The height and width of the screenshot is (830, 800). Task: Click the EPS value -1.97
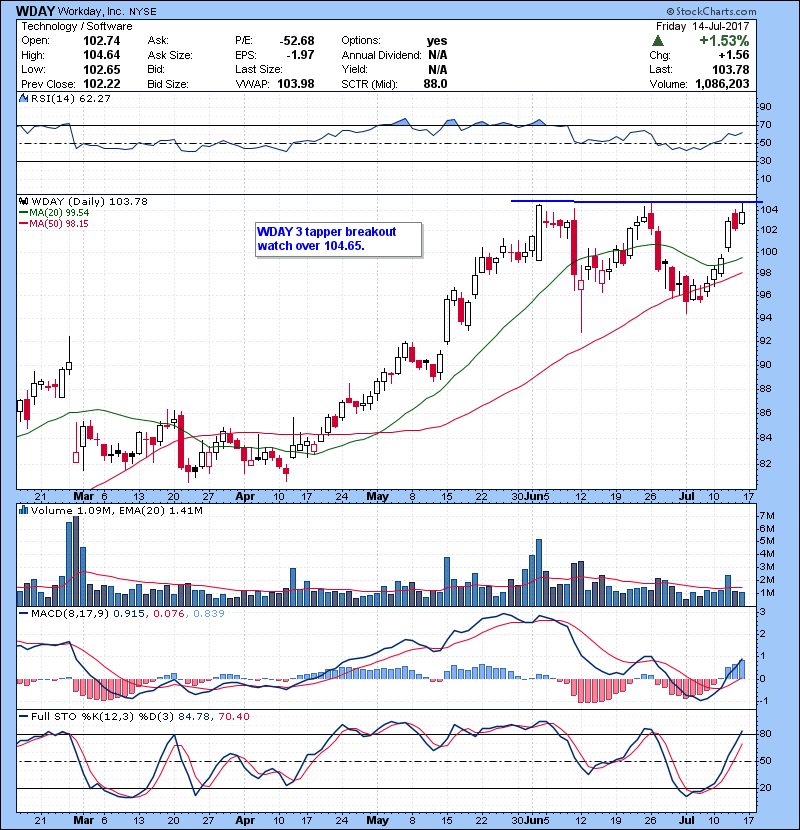[300, 55]
